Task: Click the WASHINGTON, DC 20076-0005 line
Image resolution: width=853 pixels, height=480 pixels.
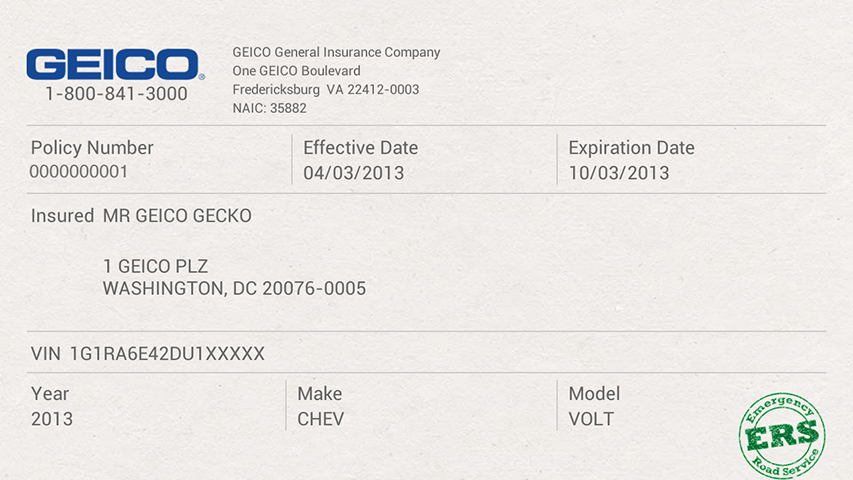Action: [235, 289]
